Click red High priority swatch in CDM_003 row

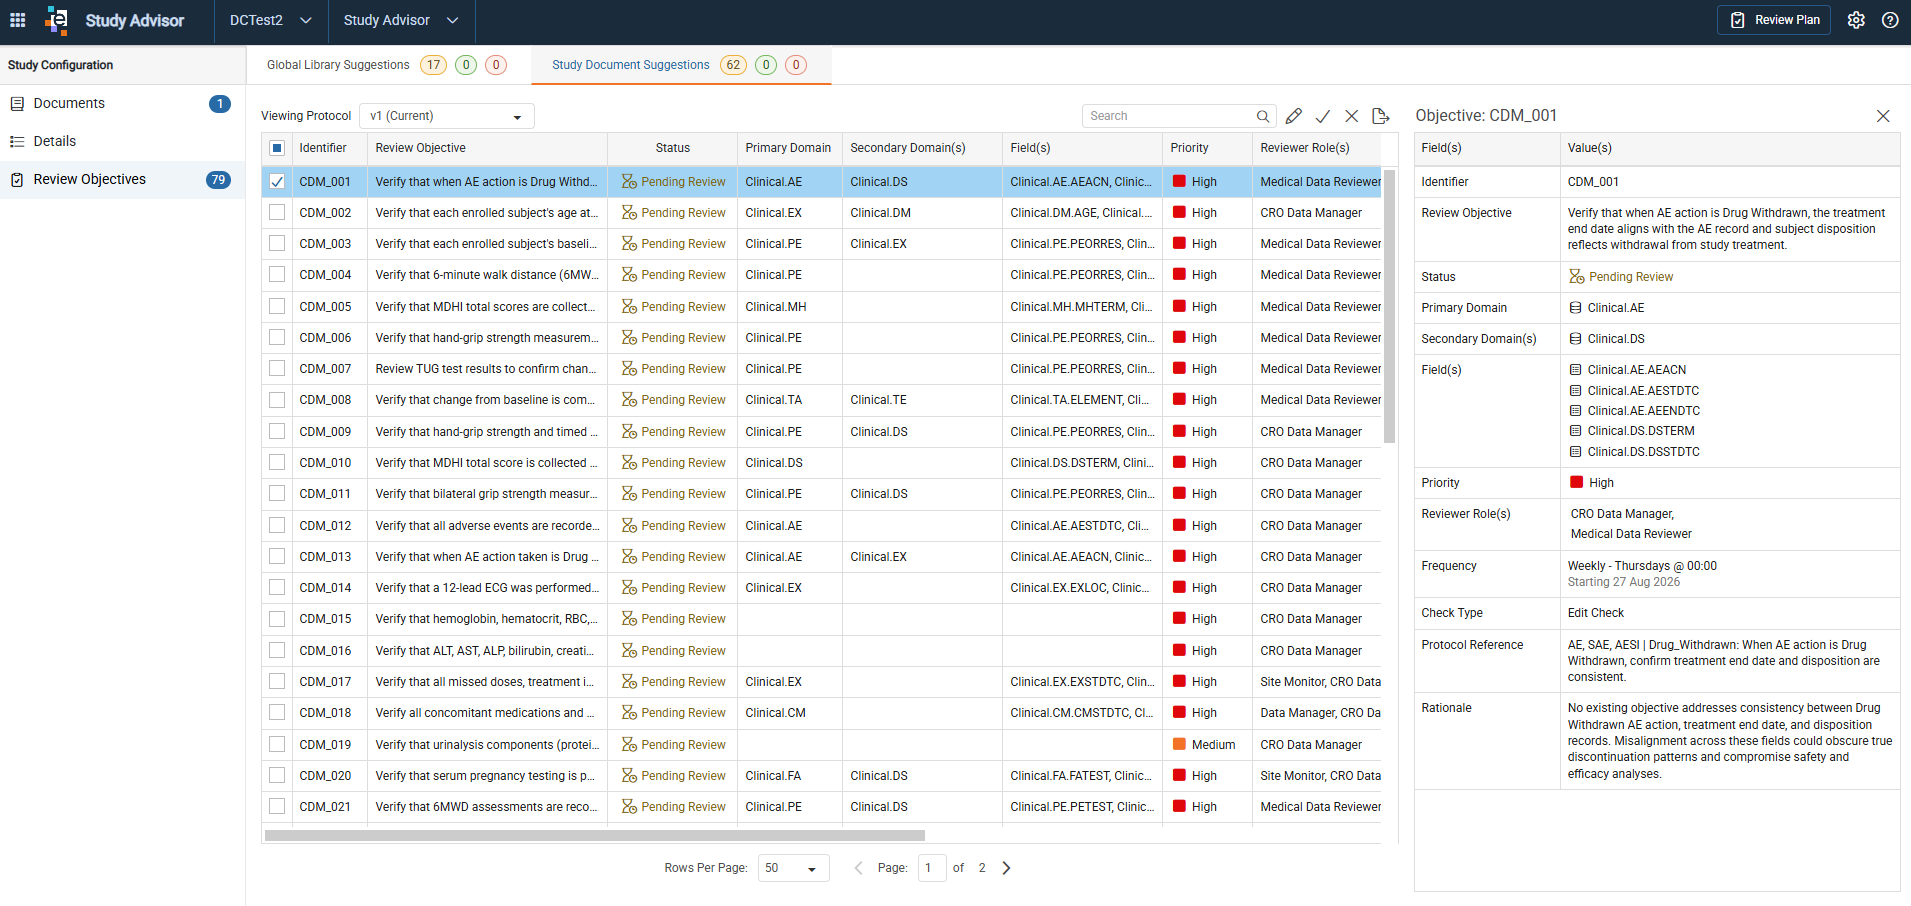pos(1180,244)
